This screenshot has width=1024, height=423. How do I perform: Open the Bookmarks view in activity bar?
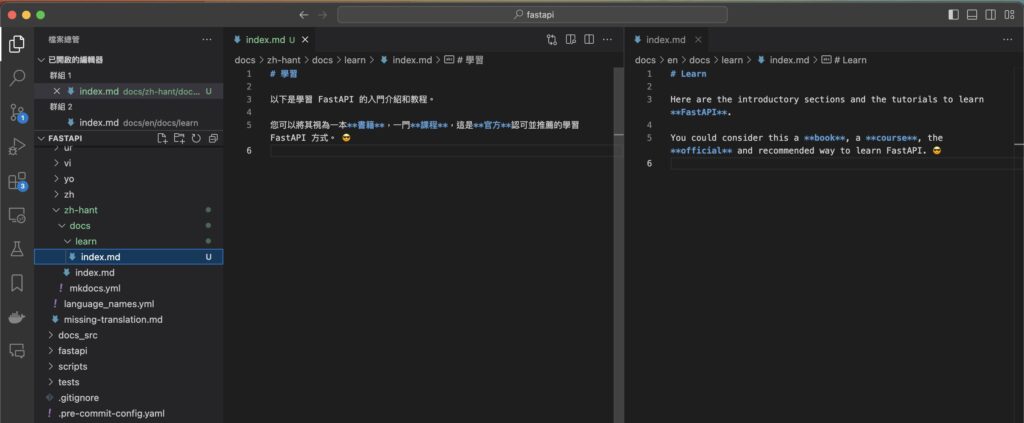(17, 283)
